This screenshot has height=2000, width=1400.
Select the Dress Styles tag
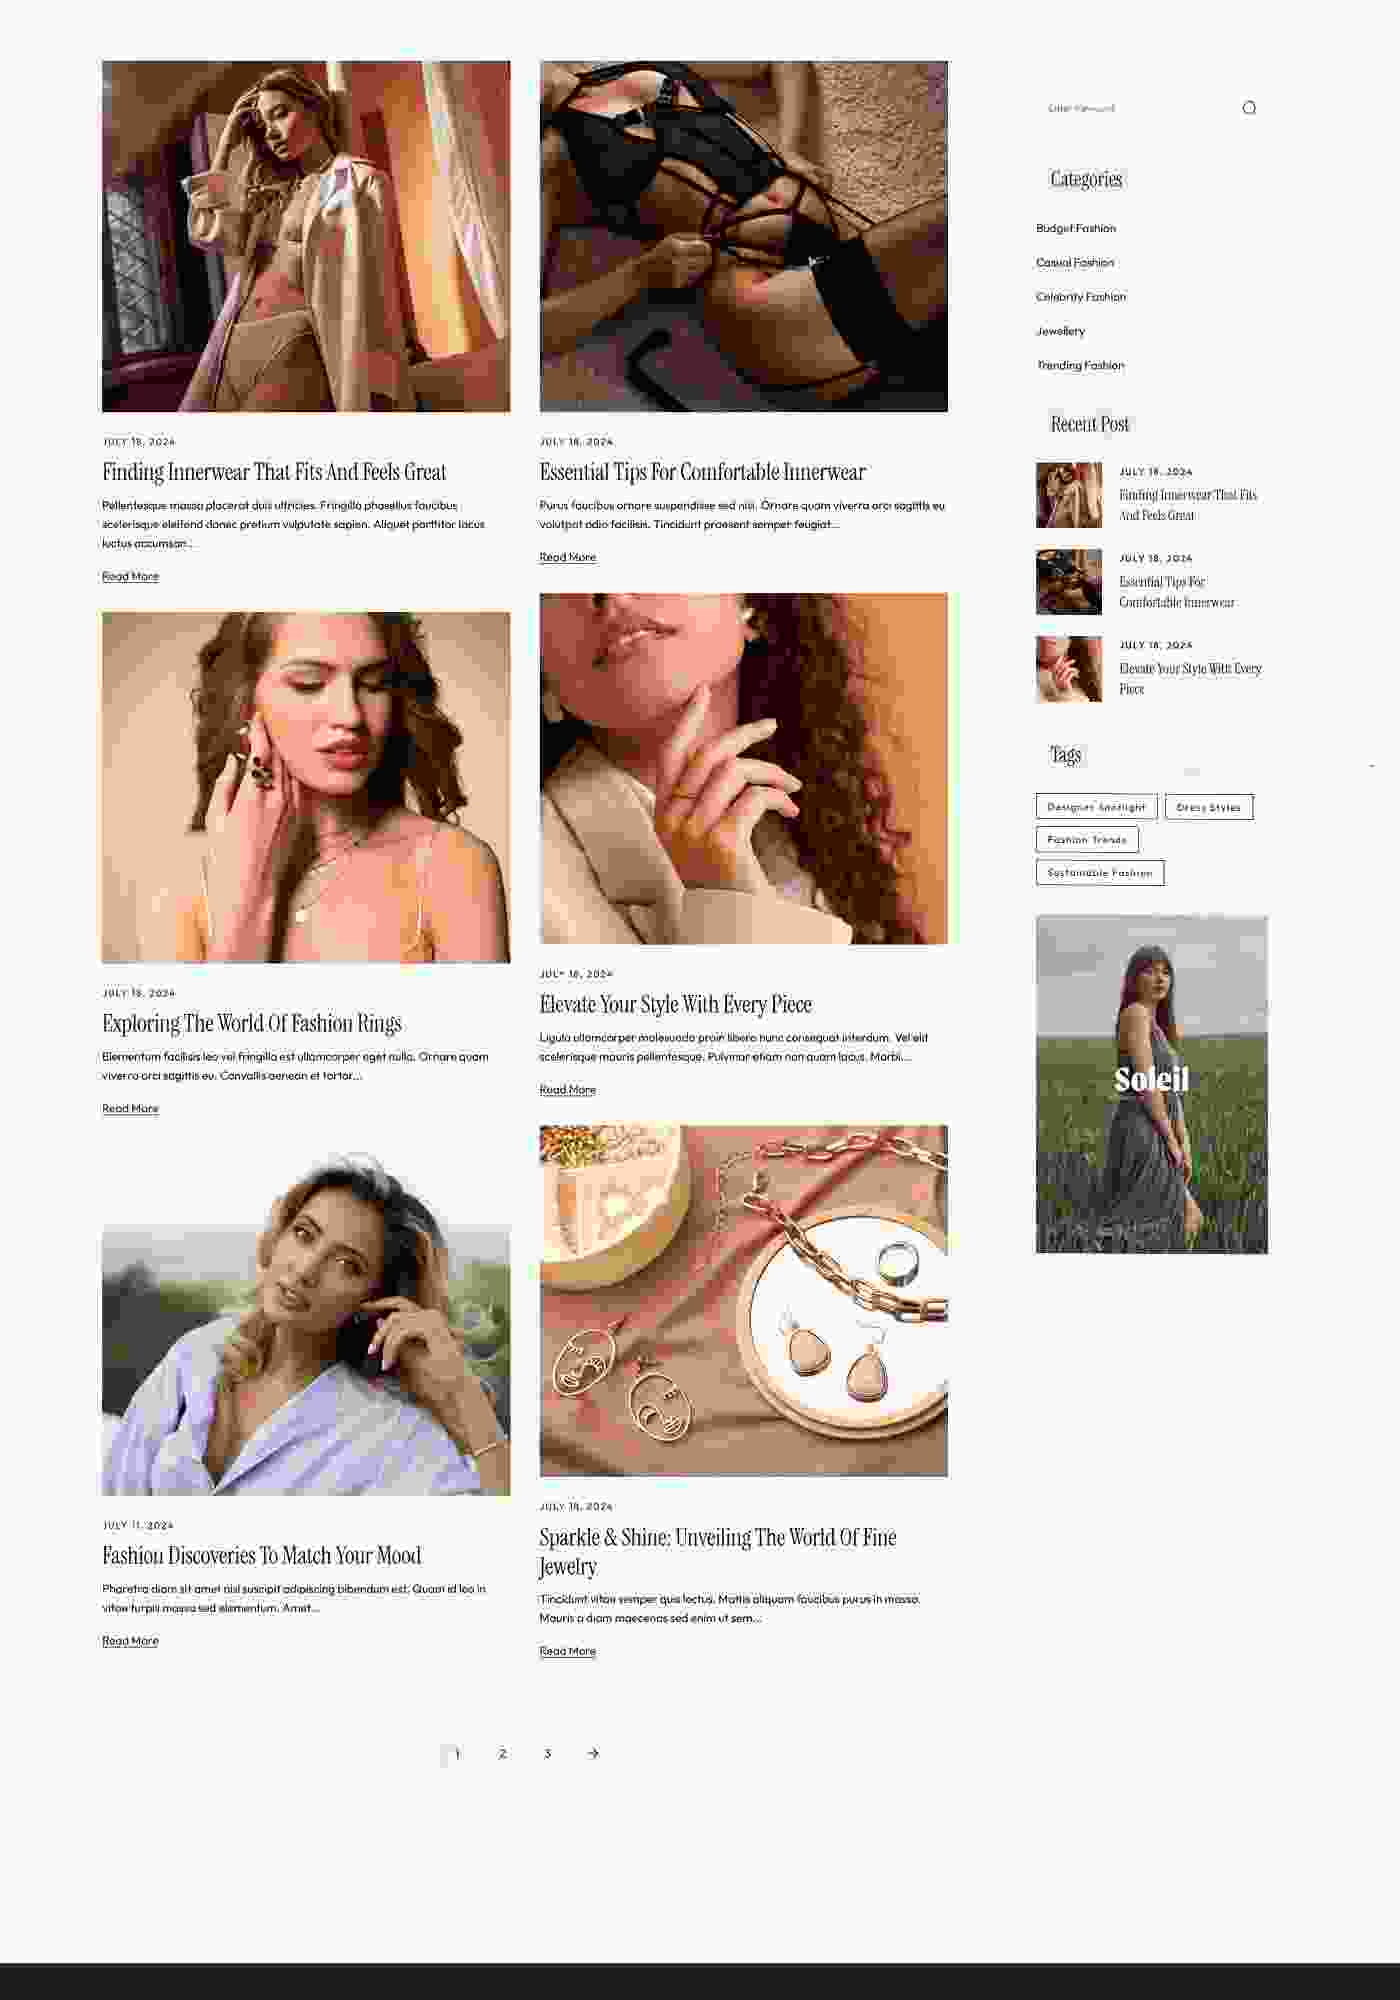pos(1209,807)
